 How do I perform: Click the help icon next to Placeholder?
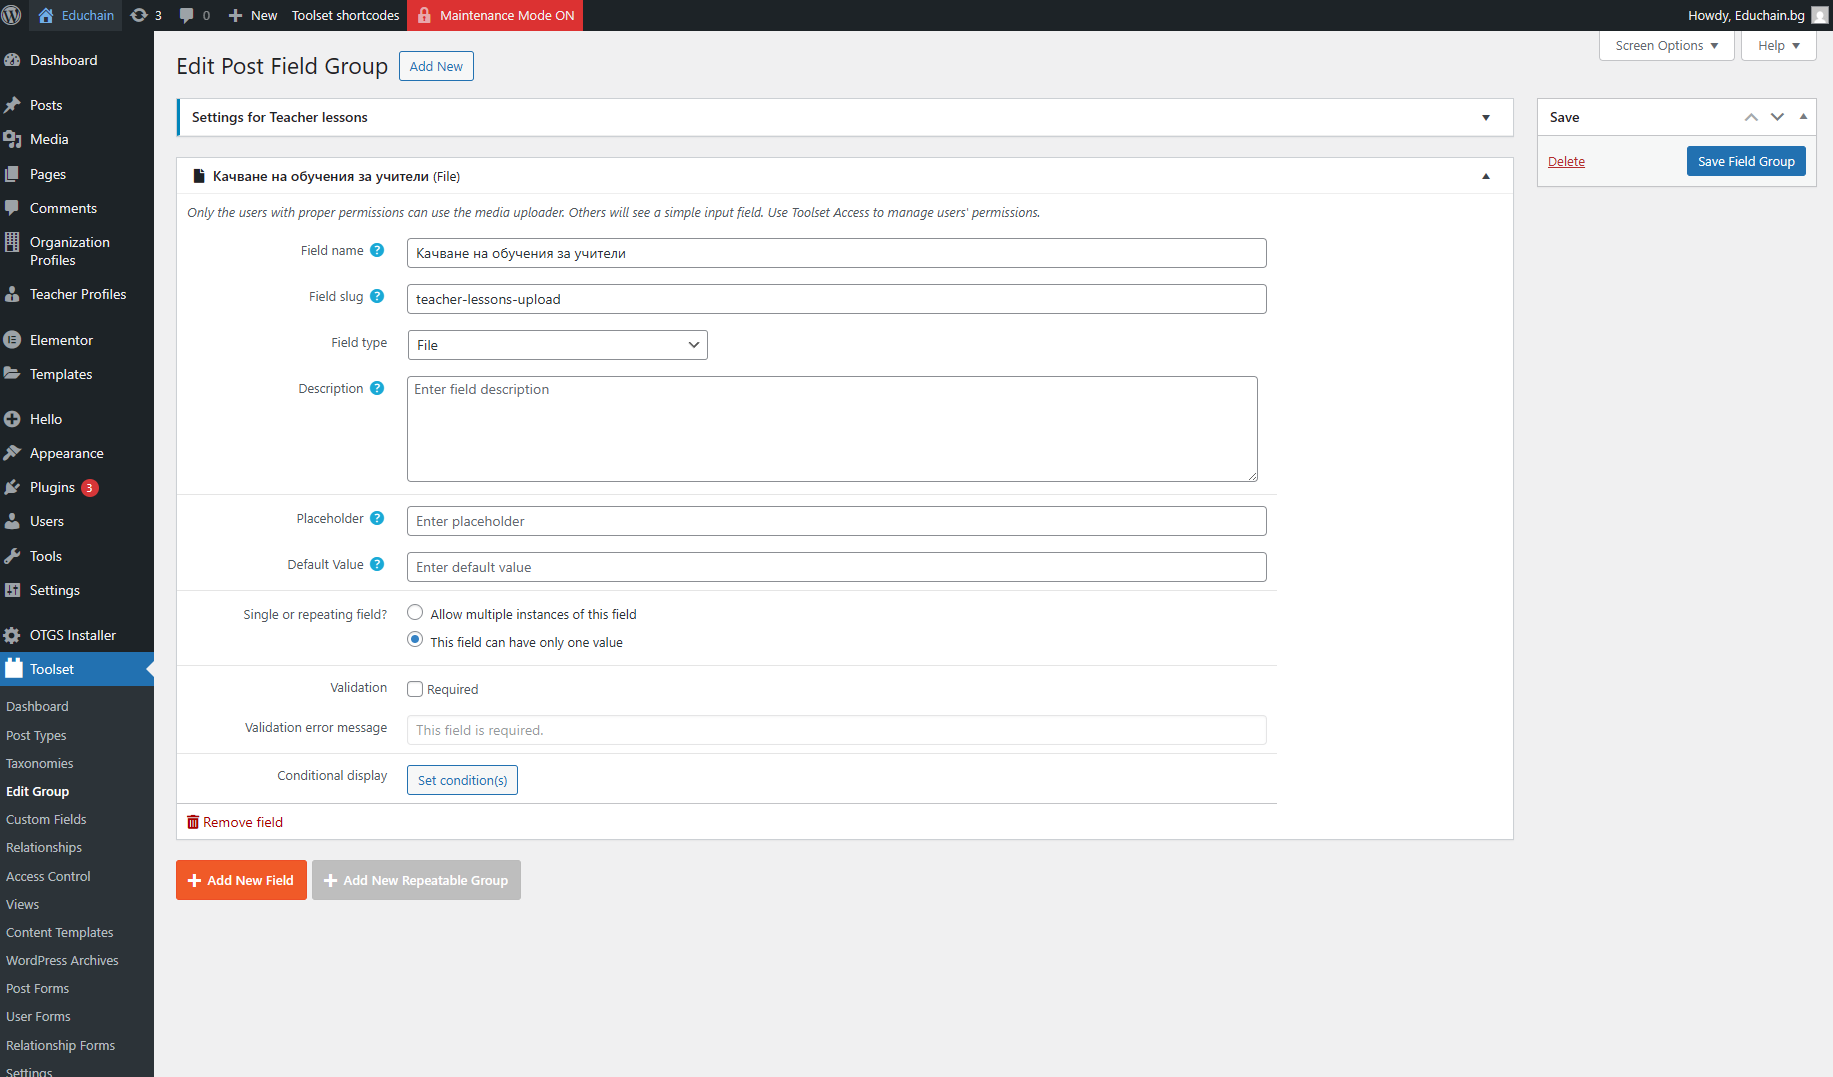[x=377, y=519]
